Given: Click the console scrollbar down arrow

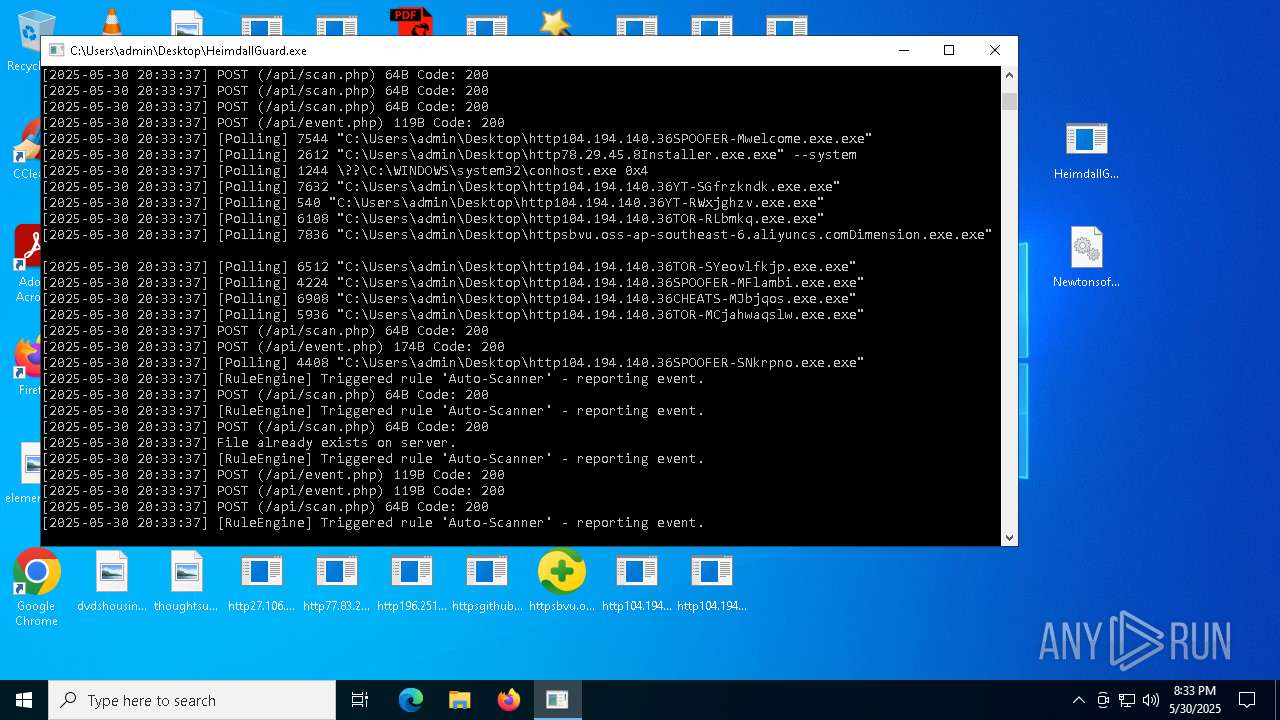Looking at the screenshot, I should click(1009, 537).
